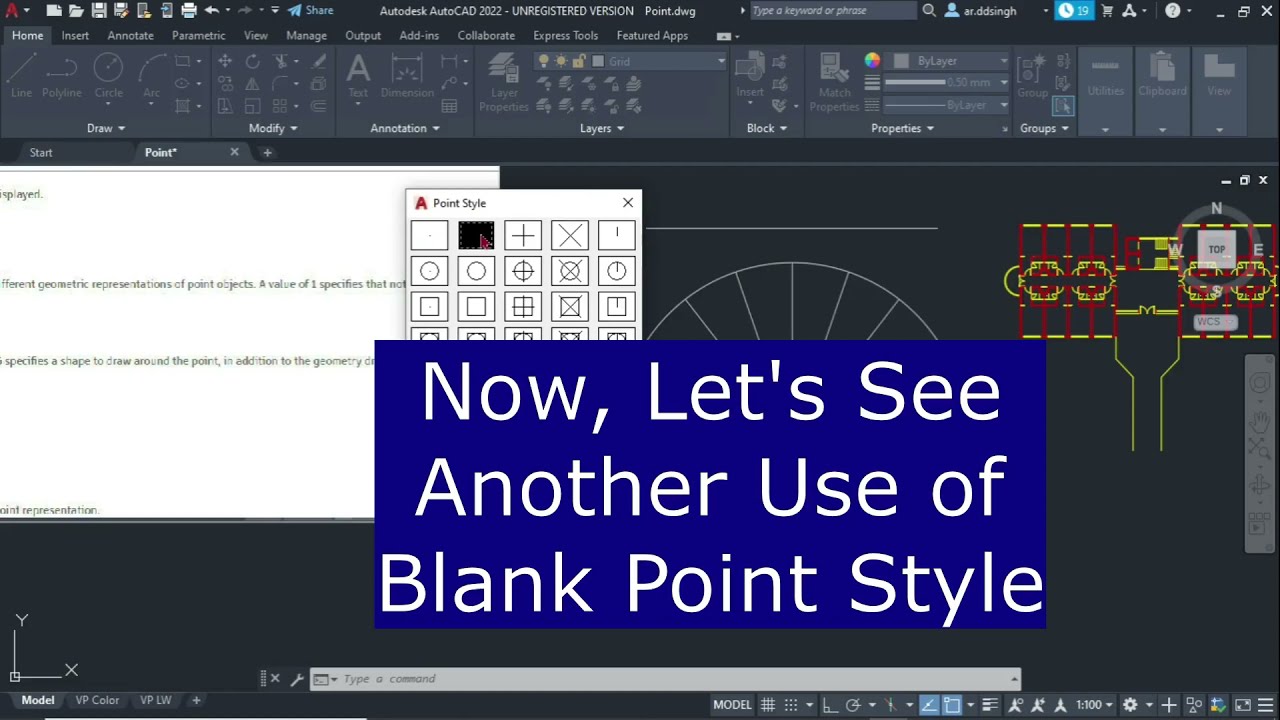
Task: Click the Share button
Action: pyautogui.click(x=311, y=11)
